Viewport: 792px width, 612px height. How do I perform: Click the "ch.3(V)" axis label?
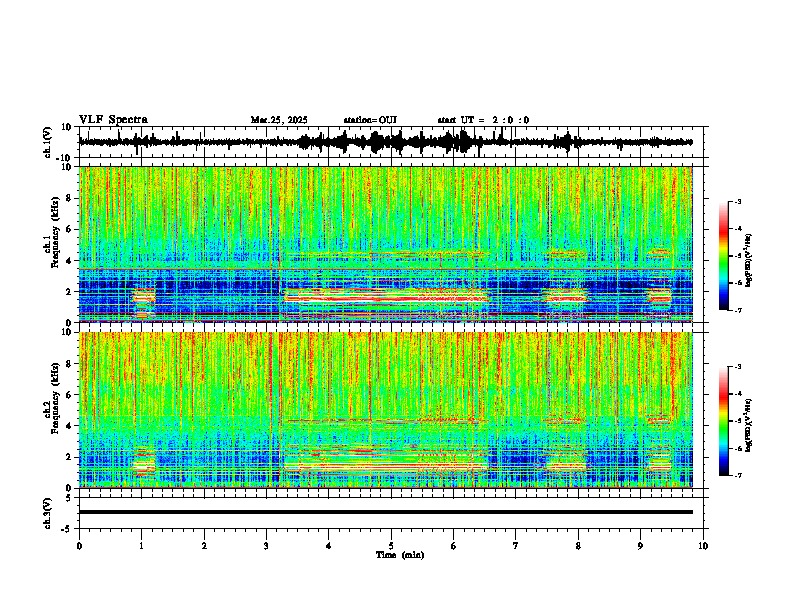pos(48,513)
